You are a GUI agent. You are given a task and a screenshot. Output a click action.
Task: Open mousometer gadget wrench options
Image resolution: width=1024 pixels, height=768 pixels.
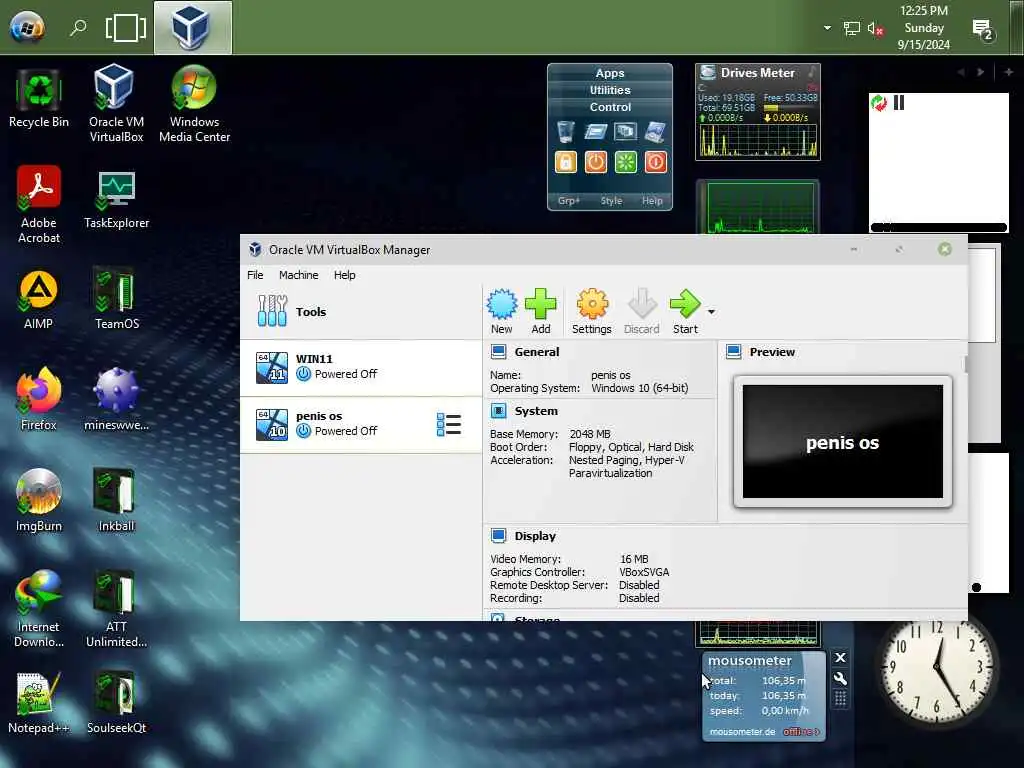[x=840, y=679]
